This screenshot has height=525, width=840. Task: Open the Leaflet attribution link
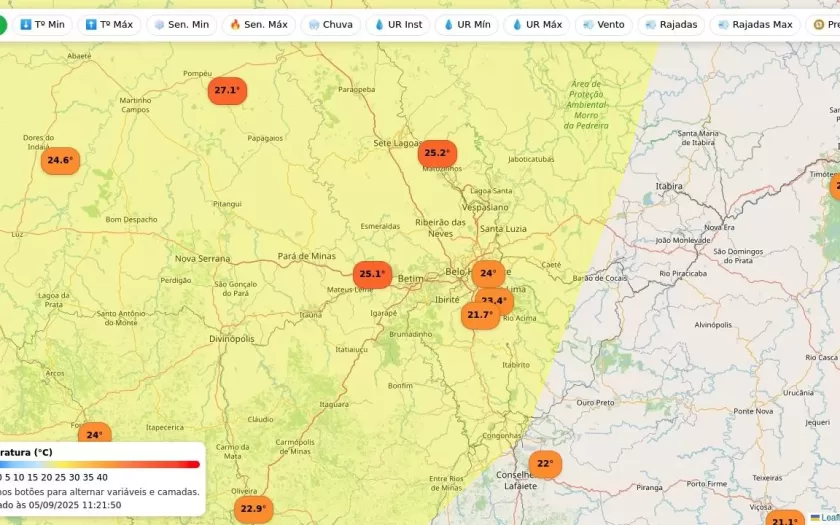coord(826,517)
